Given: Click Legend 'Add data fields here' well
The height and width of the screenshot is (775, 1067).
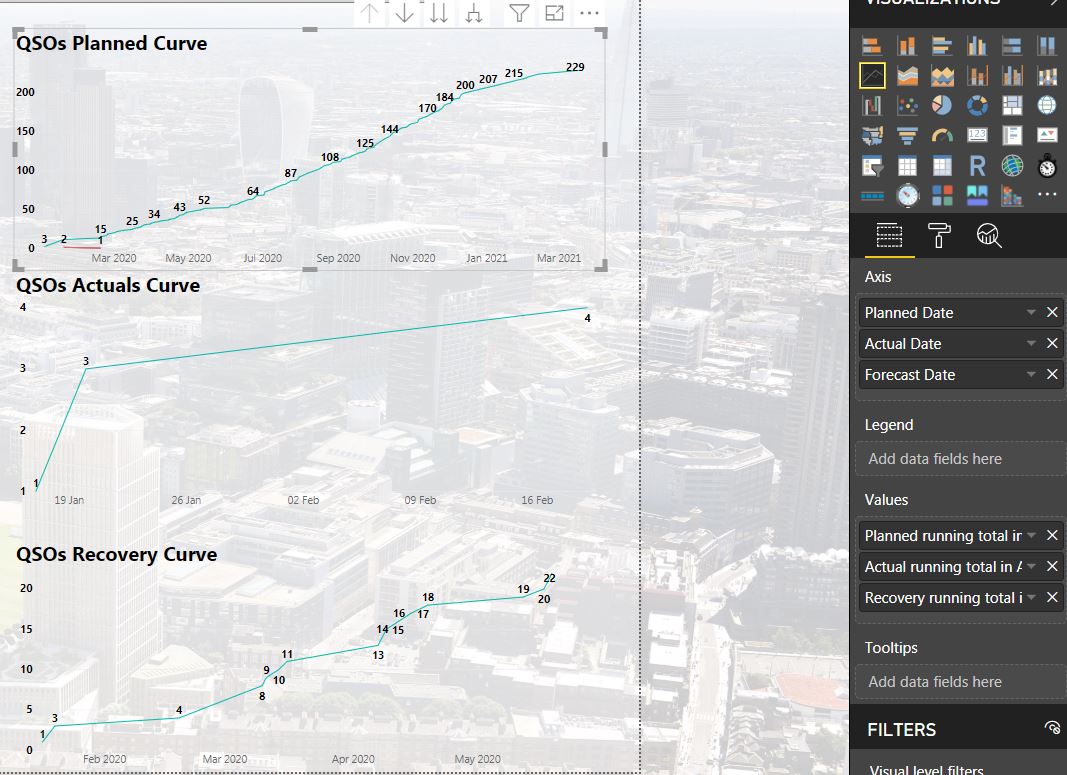Looking at the screenshot, I should [x=960, y=459].
